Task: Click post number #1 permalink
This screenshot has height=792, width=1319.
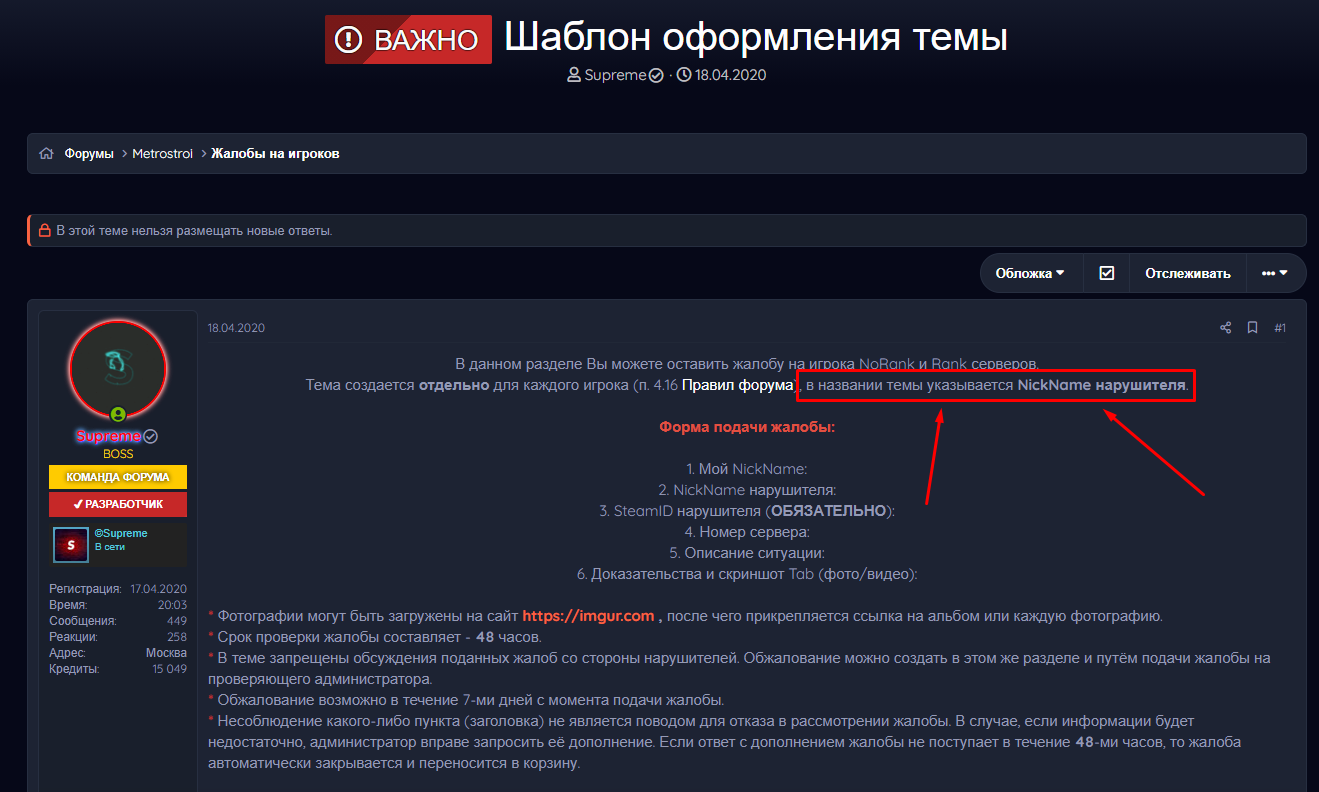Action: 1279,328
